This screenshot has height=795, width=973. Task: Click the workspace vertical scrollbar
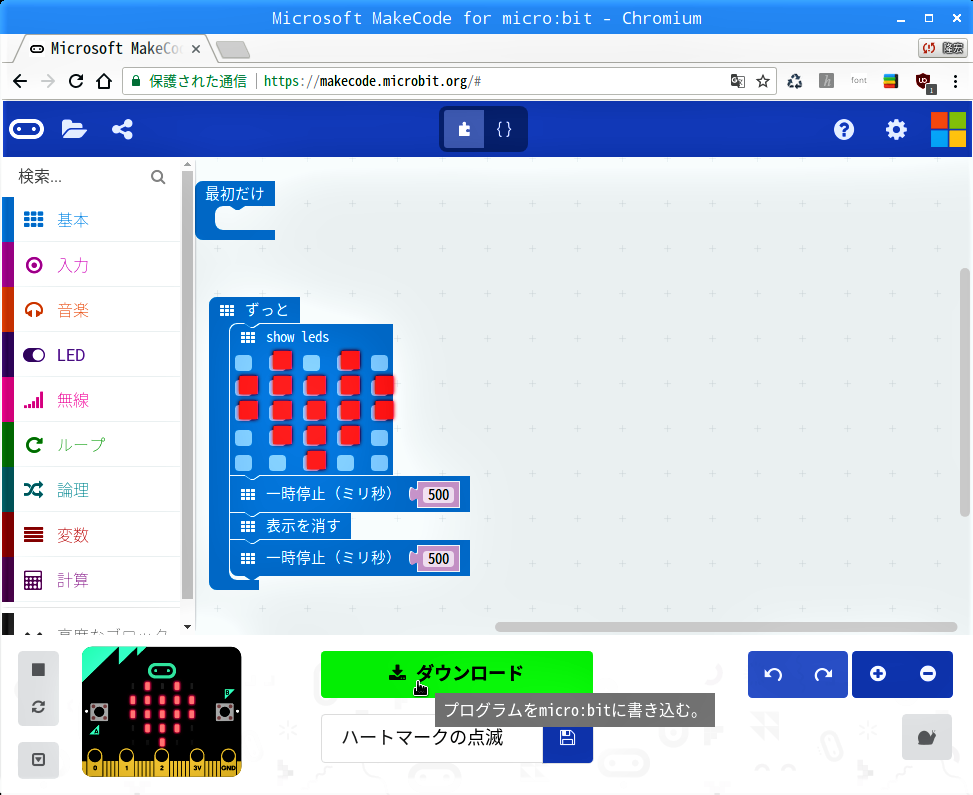964,392
